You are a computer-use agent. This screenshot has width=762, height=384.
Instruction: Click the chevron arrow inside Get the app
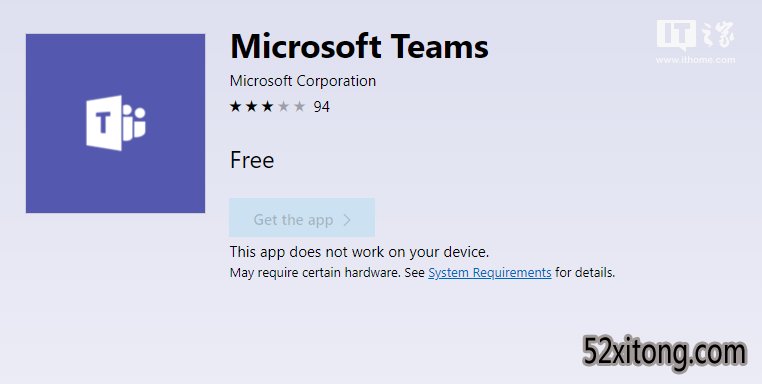(347, 220)
